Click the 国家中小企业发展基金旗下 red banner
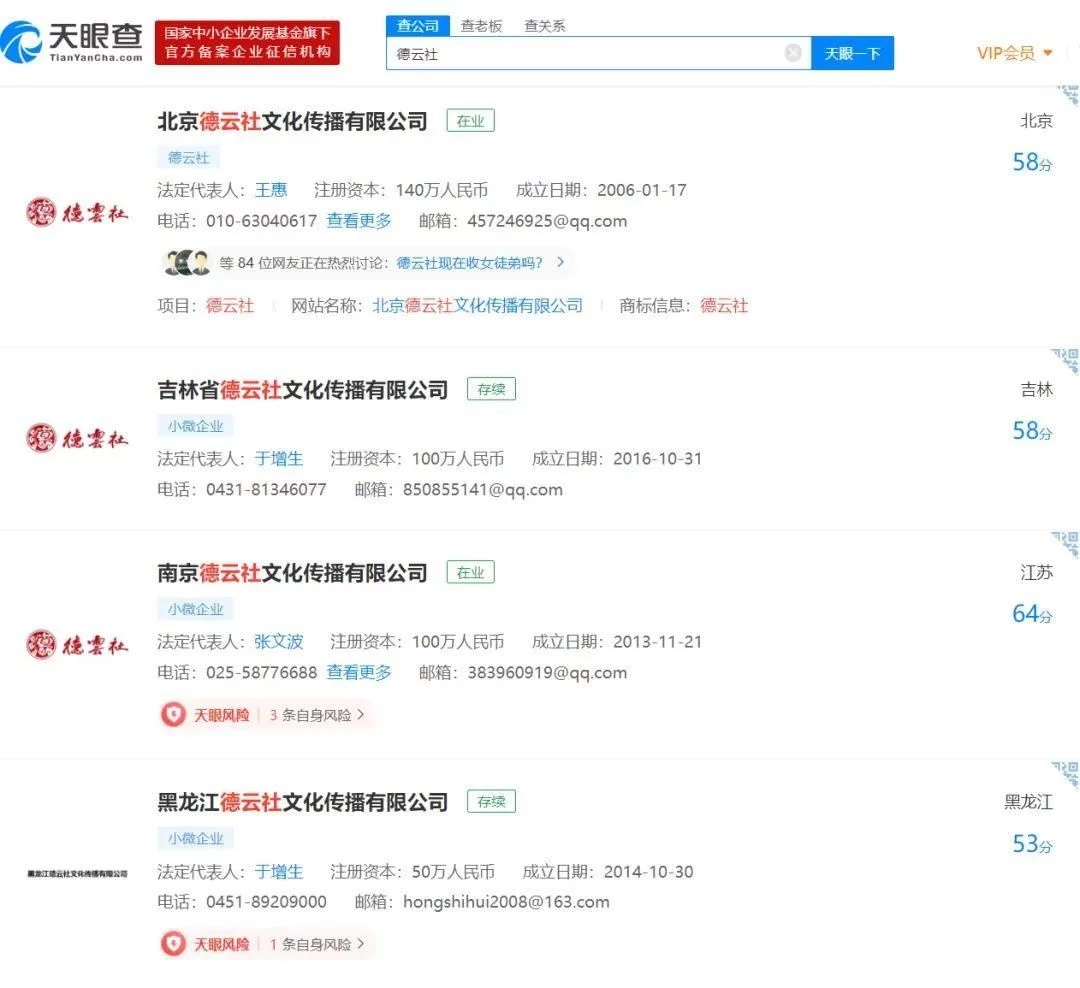 247,42
